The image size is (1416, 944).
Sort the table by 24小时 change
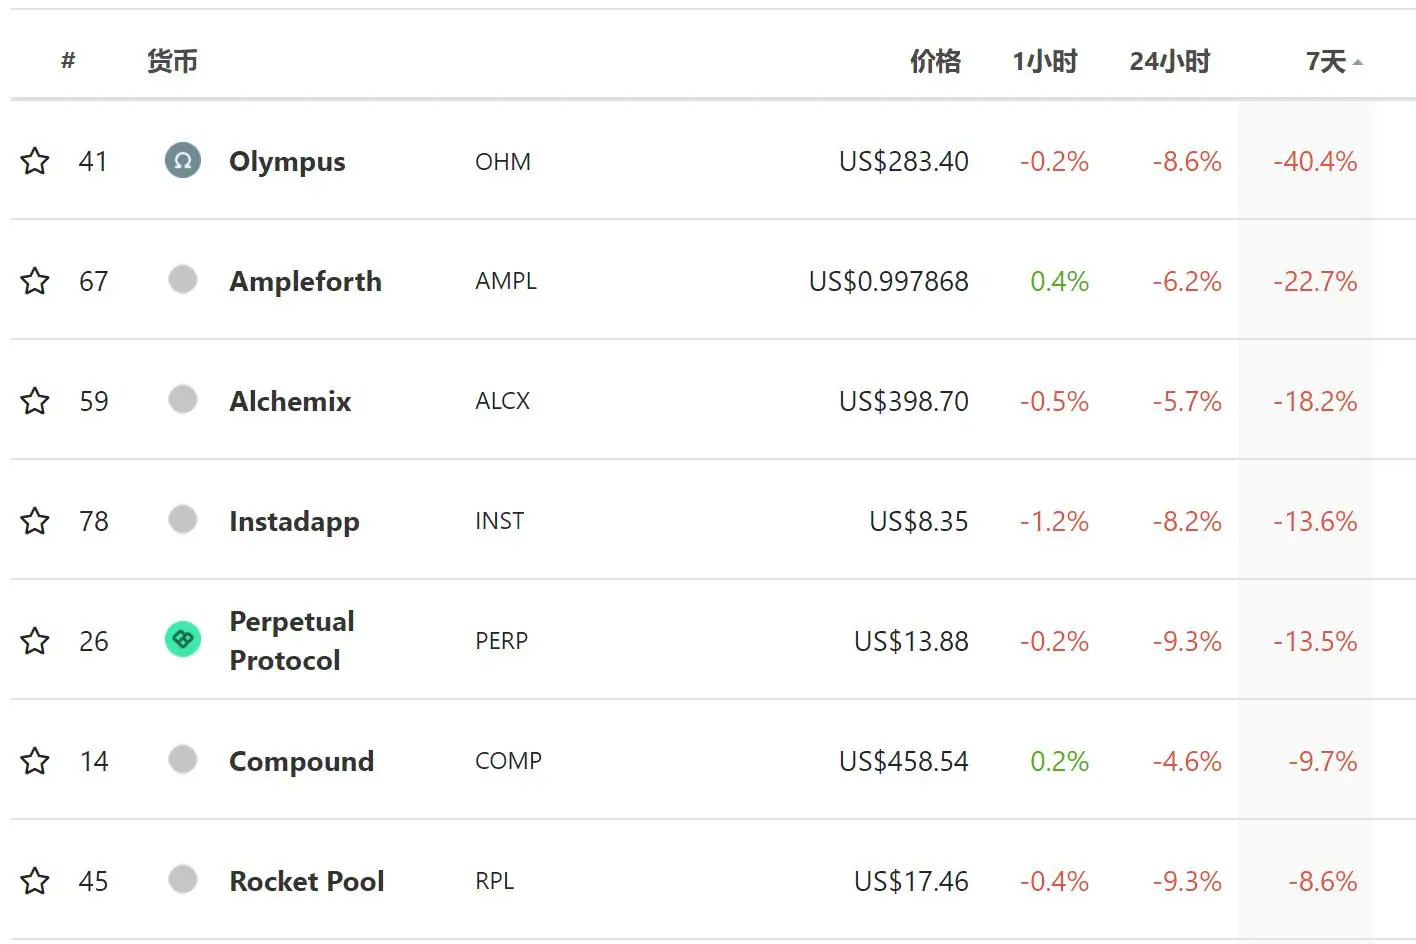pyautogui.click(x=1169, y=62)
